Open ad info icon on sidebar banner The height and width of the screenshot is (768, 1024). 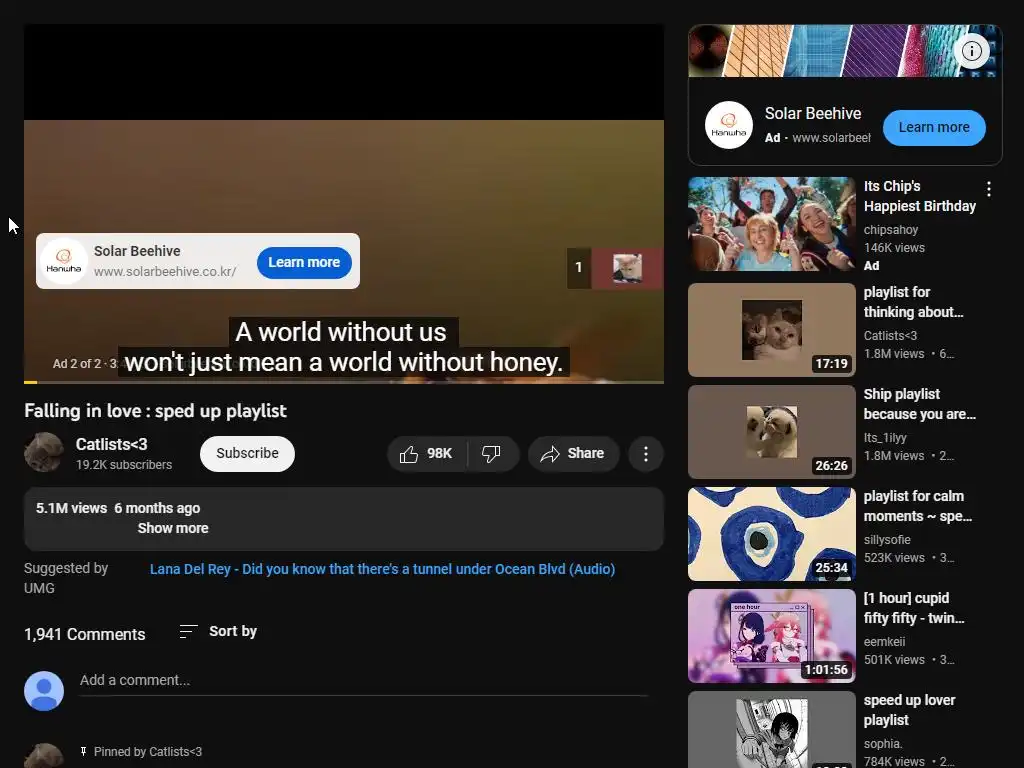pyautogui.click(x=972, y=51)
